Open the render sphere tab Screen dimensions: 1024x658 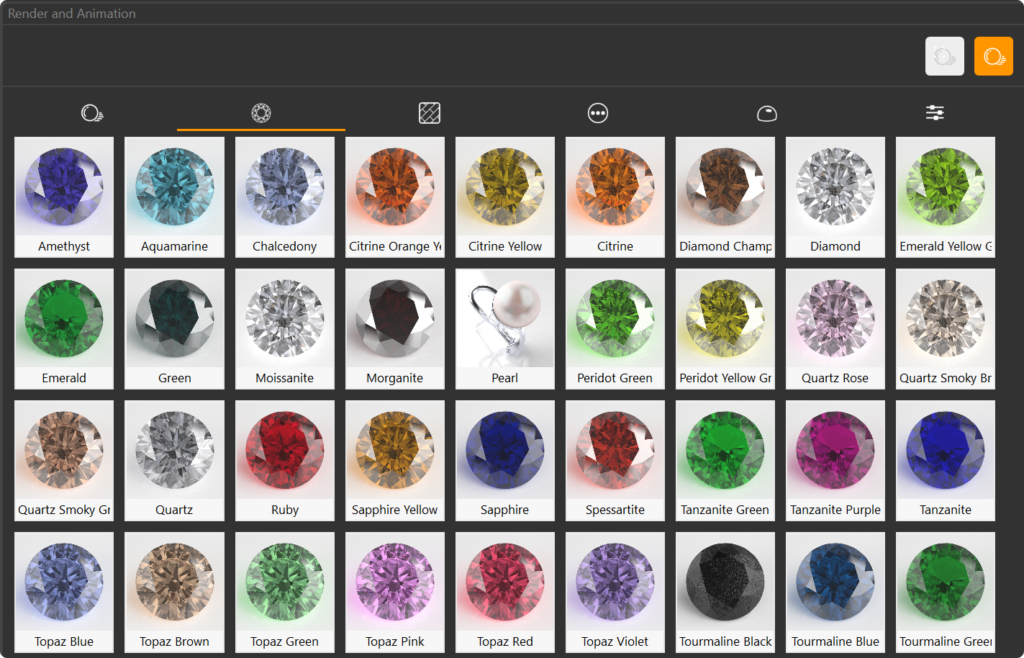[x=92, y=113]
